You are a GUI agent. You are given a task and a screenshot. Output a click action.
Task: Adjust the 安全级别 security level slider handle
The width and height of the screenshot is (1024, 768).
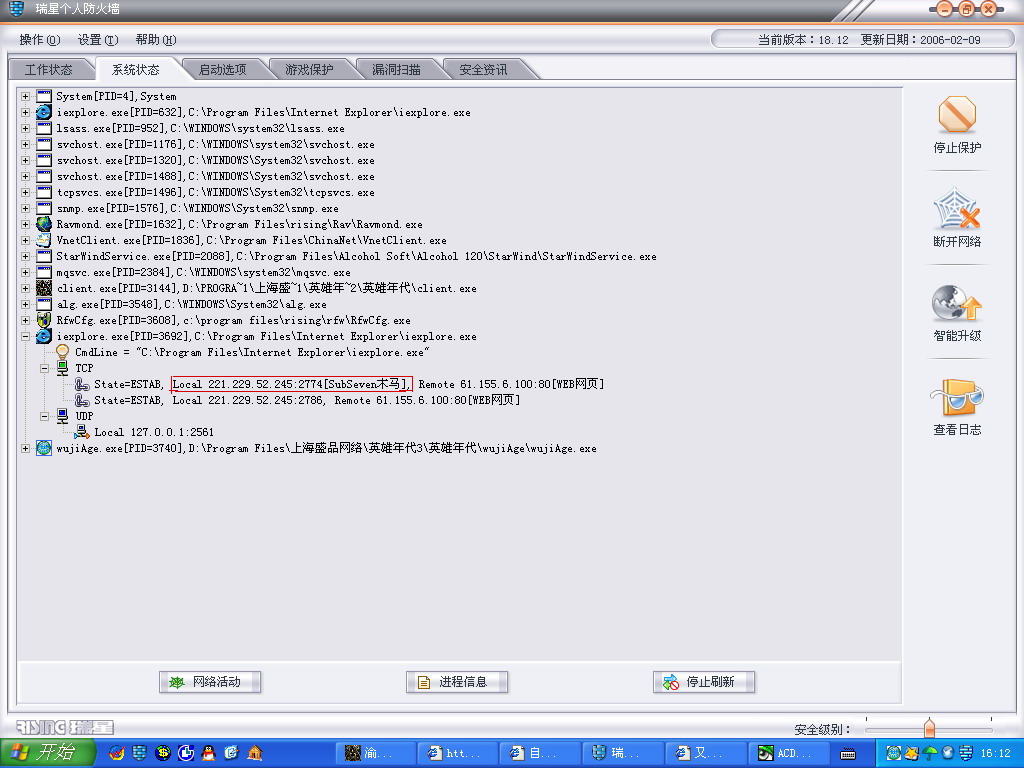pos(929,728)
